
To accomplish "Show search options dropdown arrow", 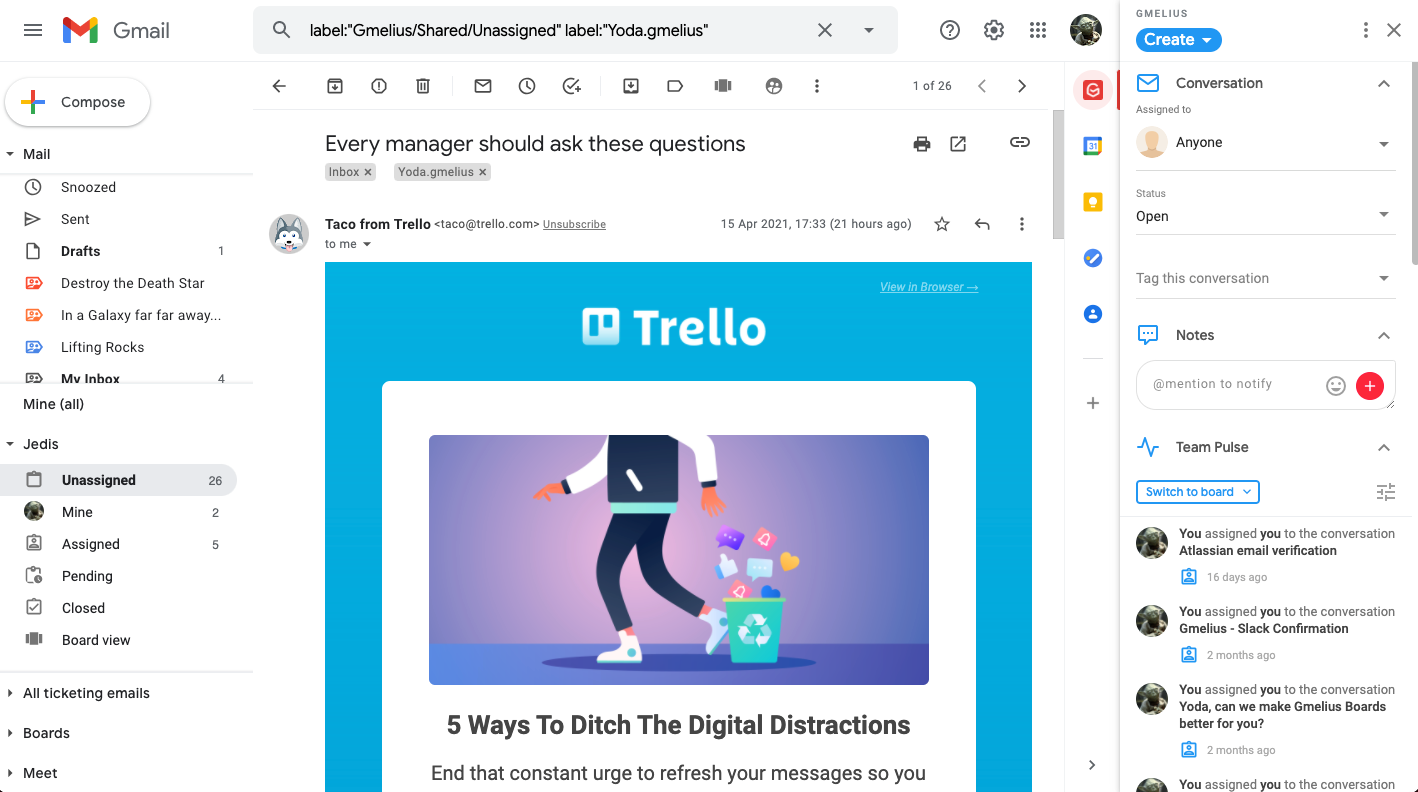I will [869, 30].
